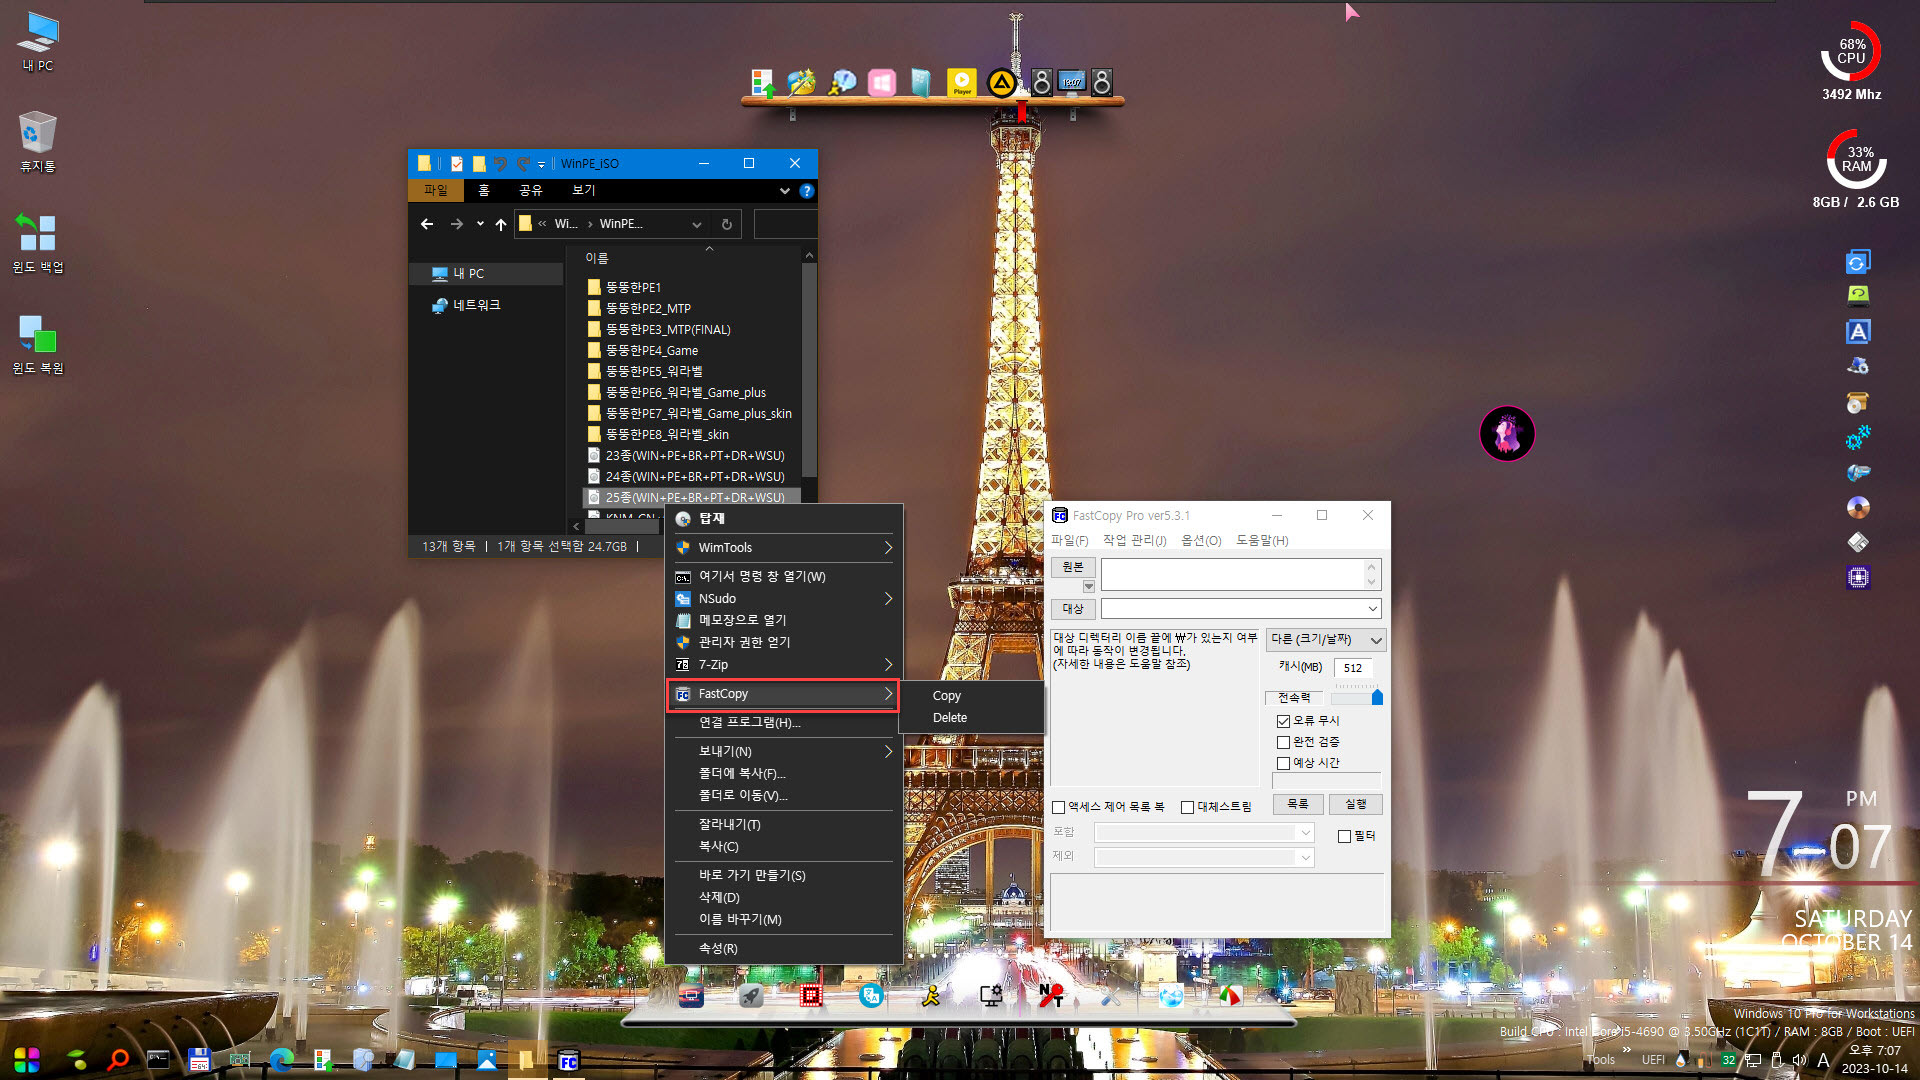Click the red chip icon on the bottom dock
Viewport: 1920px width, 1080px height.
(x=811, y=995)
